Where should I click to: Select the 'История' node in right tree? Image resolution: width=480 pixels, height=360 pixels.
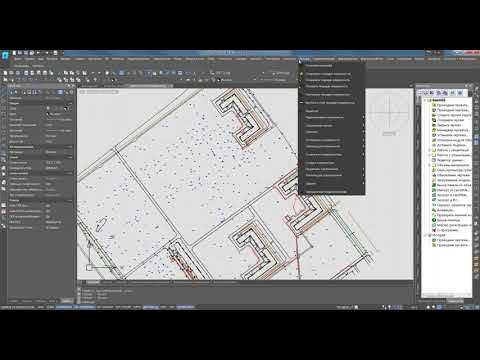(438, 235)
